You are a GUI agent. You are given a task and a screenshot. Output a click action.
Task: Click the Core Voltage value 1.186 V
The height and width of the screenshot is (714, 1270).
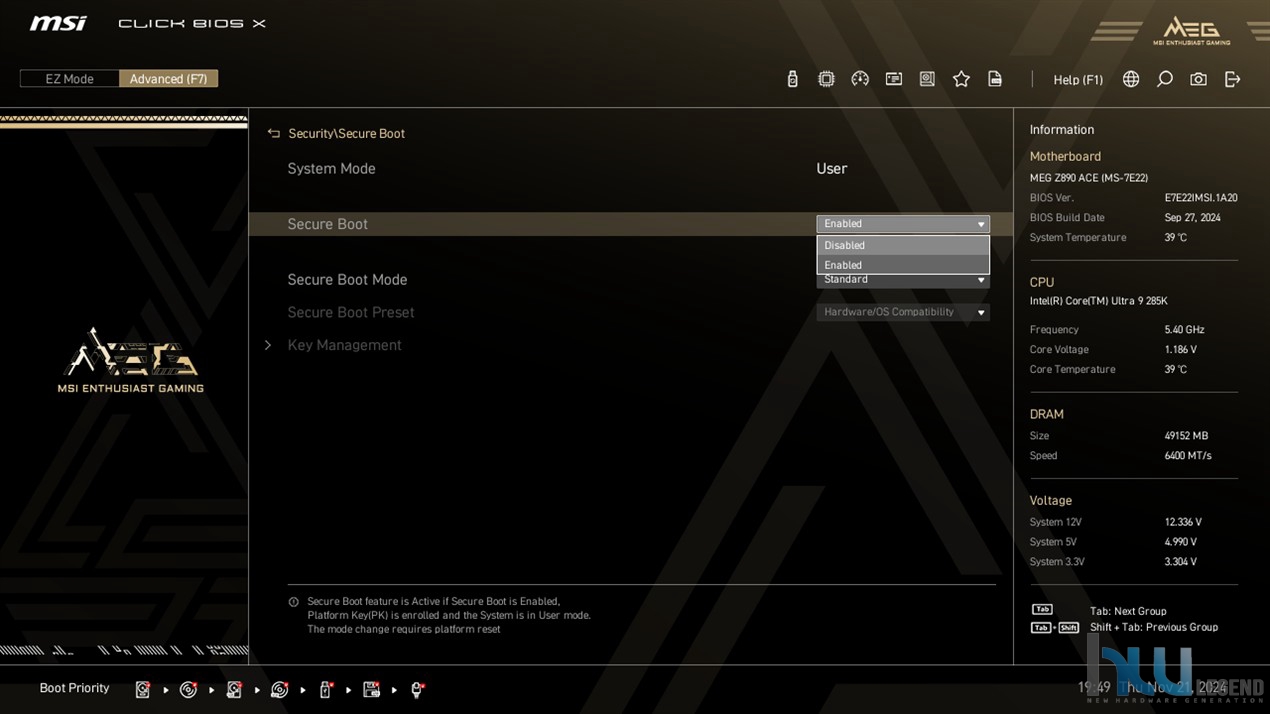click(1180, 350)
